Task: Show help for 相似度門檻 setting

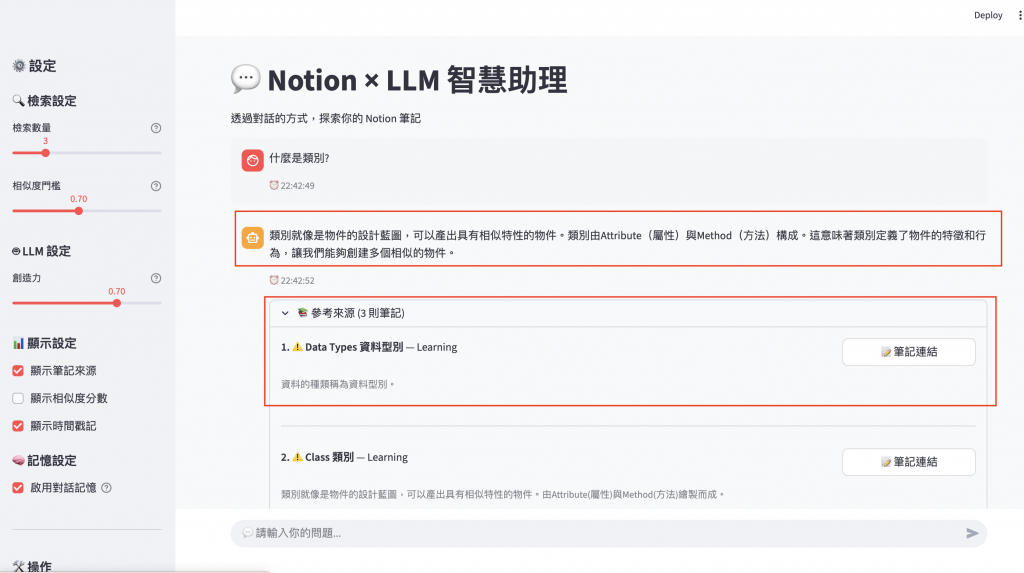Action: (x=155, y=186)
